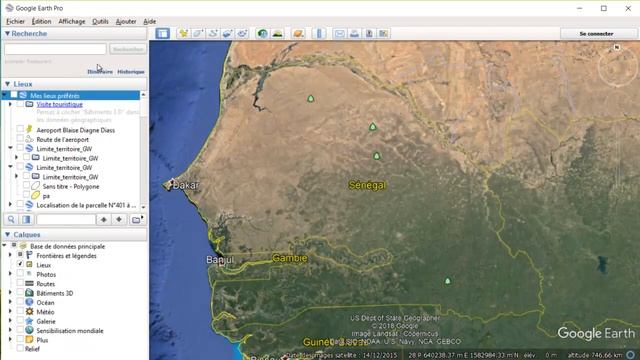Click the Save Image toolbar icon

(369, 33)
